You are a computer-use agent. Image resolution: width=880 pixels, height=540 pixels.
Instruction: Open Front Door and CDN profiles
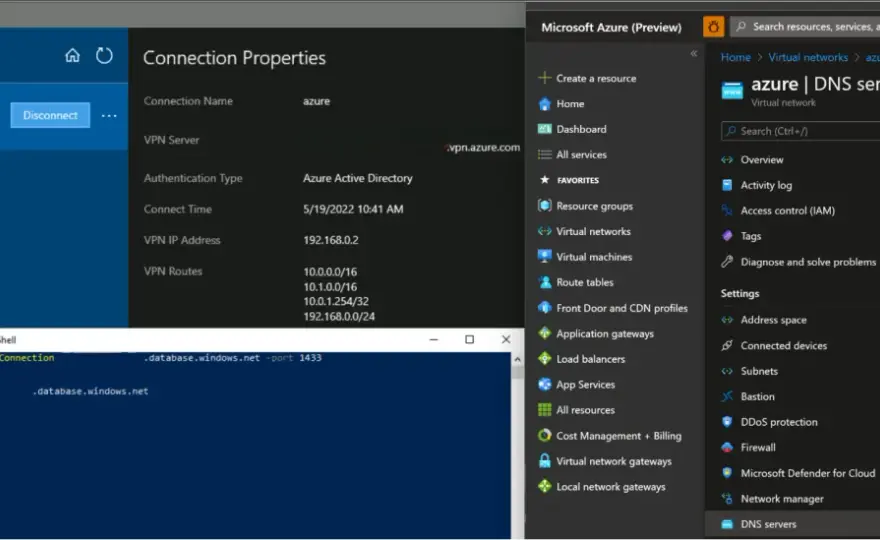coord(622,308)
